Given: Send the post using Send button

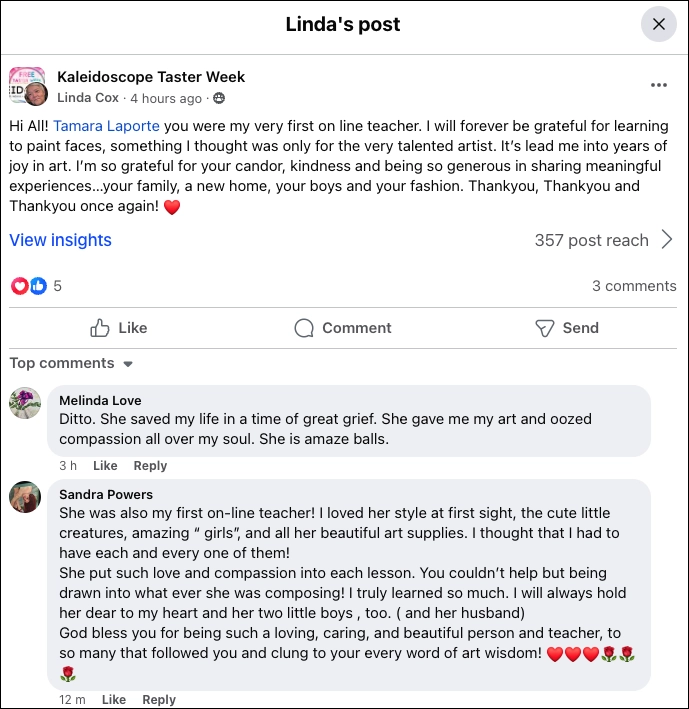Looking at the screenshot, I should tap(566, 328).
